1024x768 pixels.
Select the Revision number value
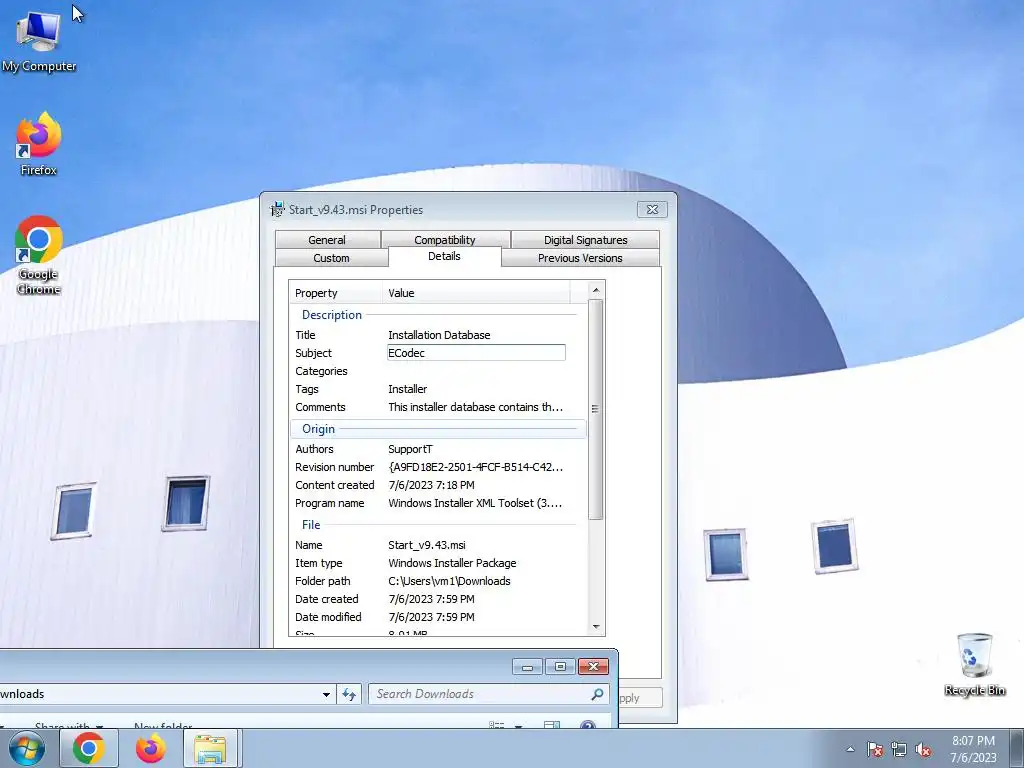coord(475,467)
